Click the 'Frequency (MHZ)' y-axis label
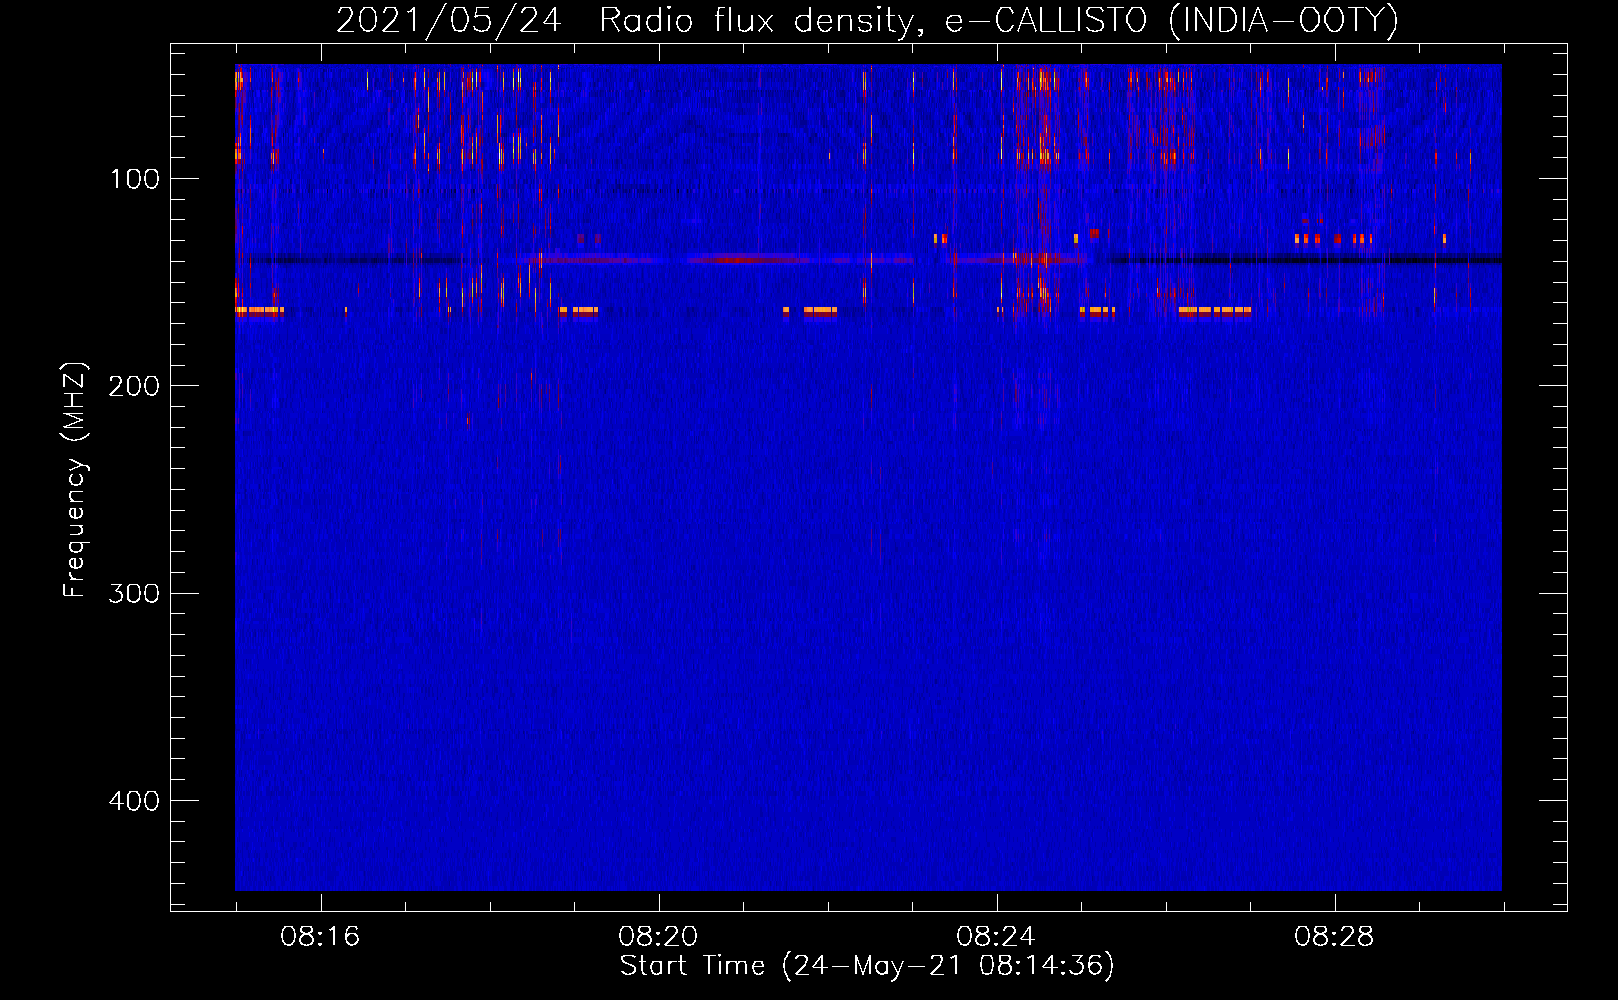 pos(75,479)
